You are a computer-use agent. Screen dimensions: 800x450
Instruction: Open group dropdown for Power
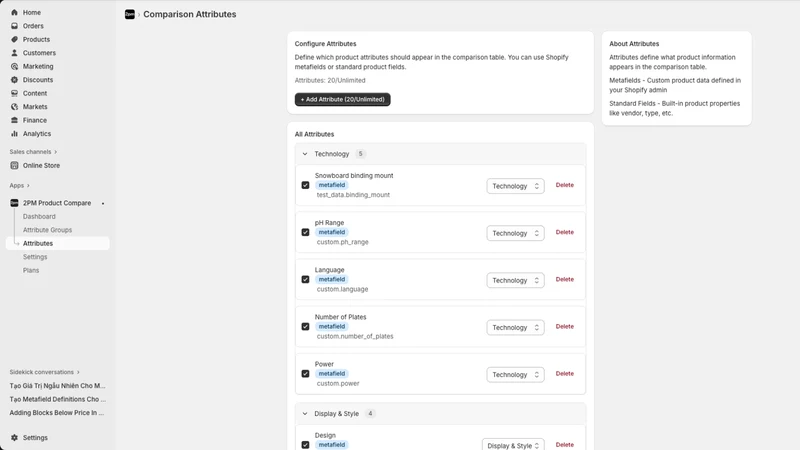click(x=515, y=374)
